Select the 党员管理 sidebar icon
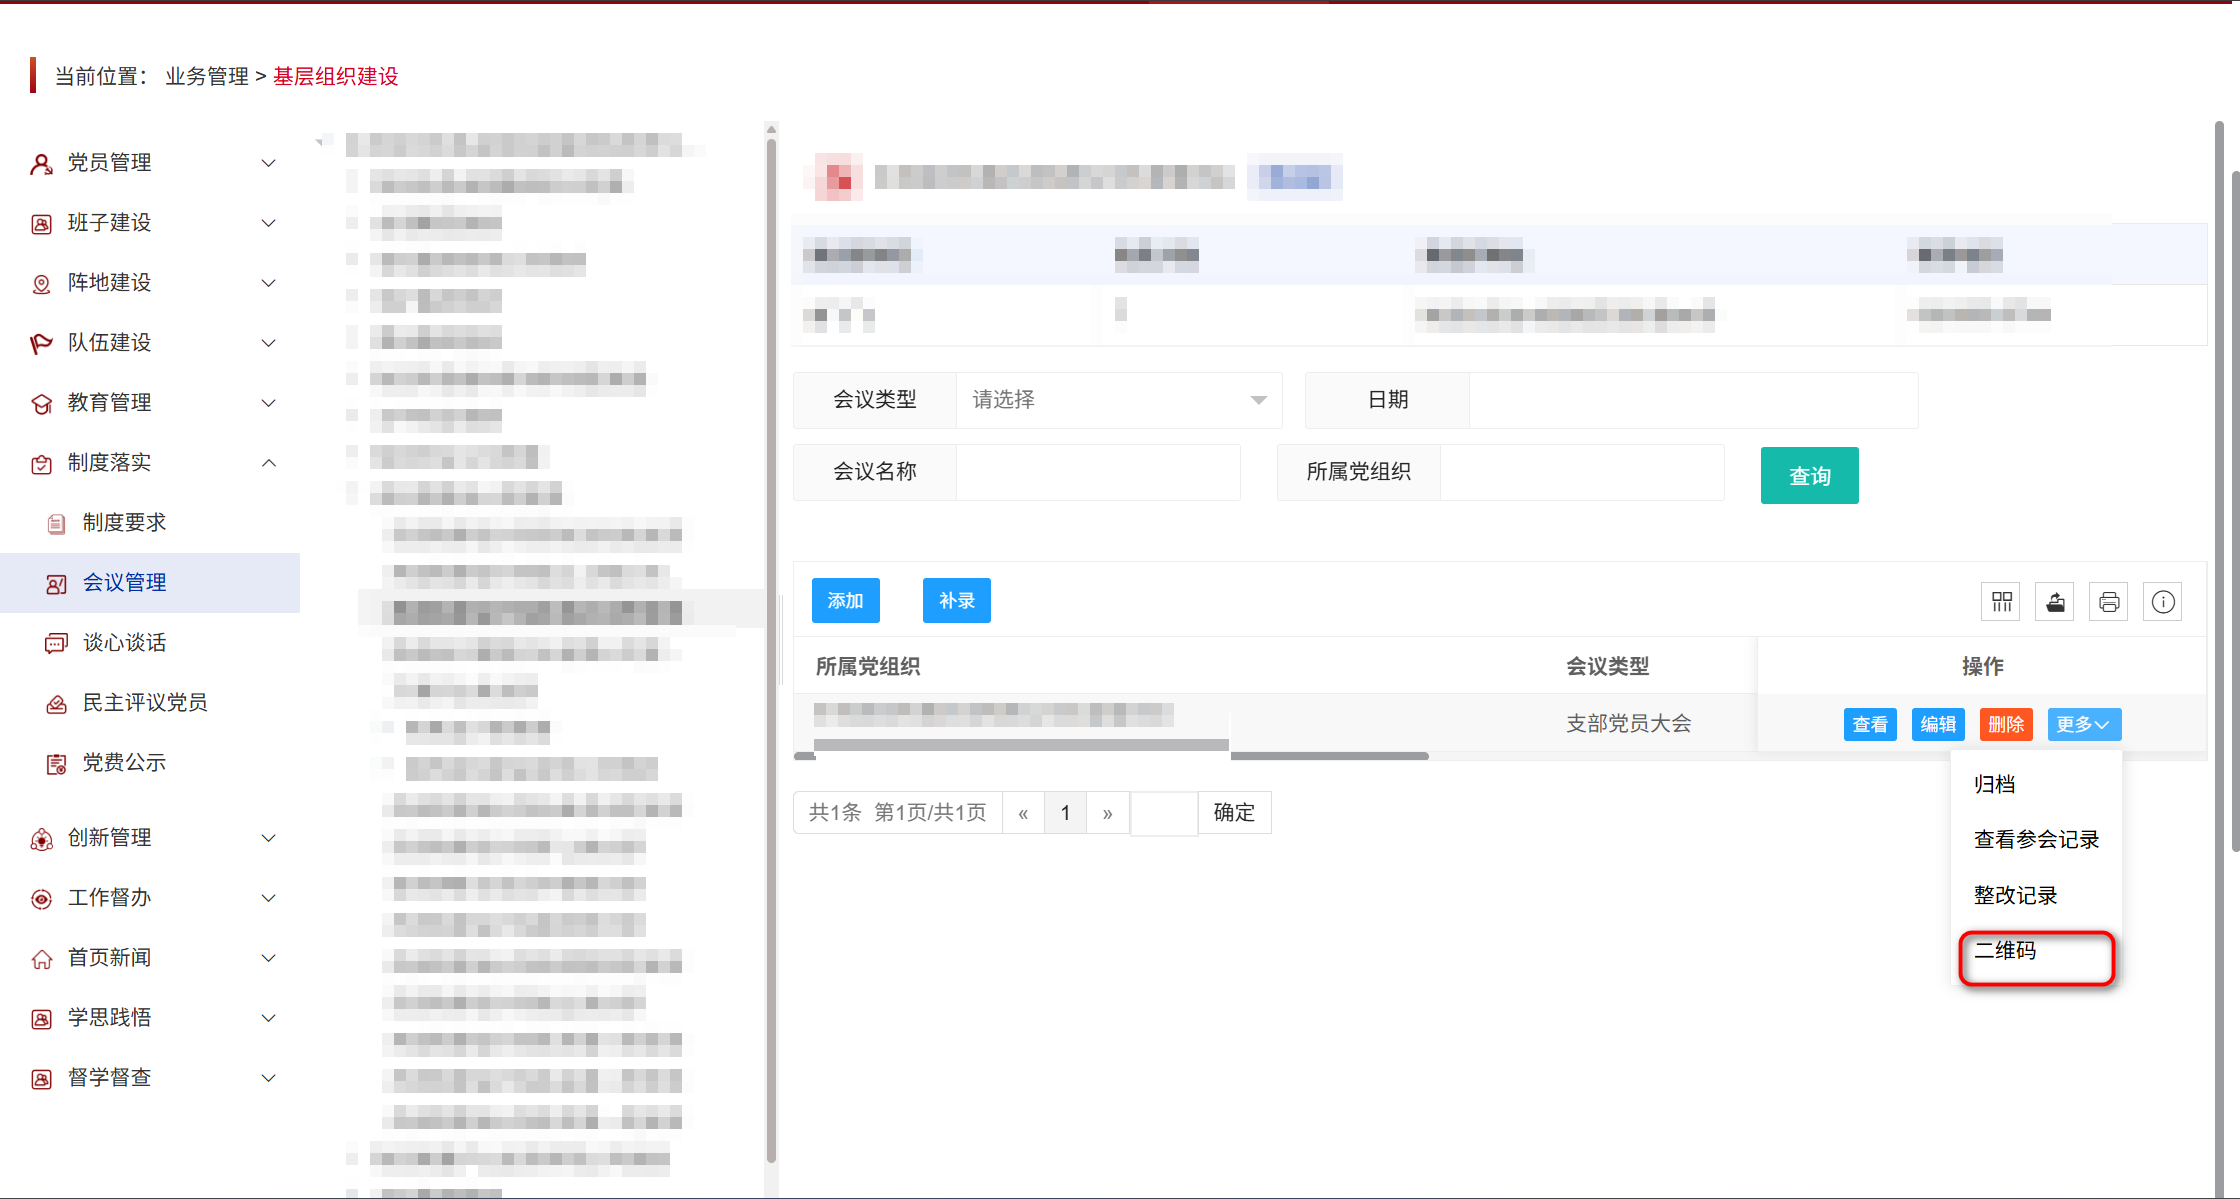This screenshot has width=2240, height=1199. [x=41, y=162]
